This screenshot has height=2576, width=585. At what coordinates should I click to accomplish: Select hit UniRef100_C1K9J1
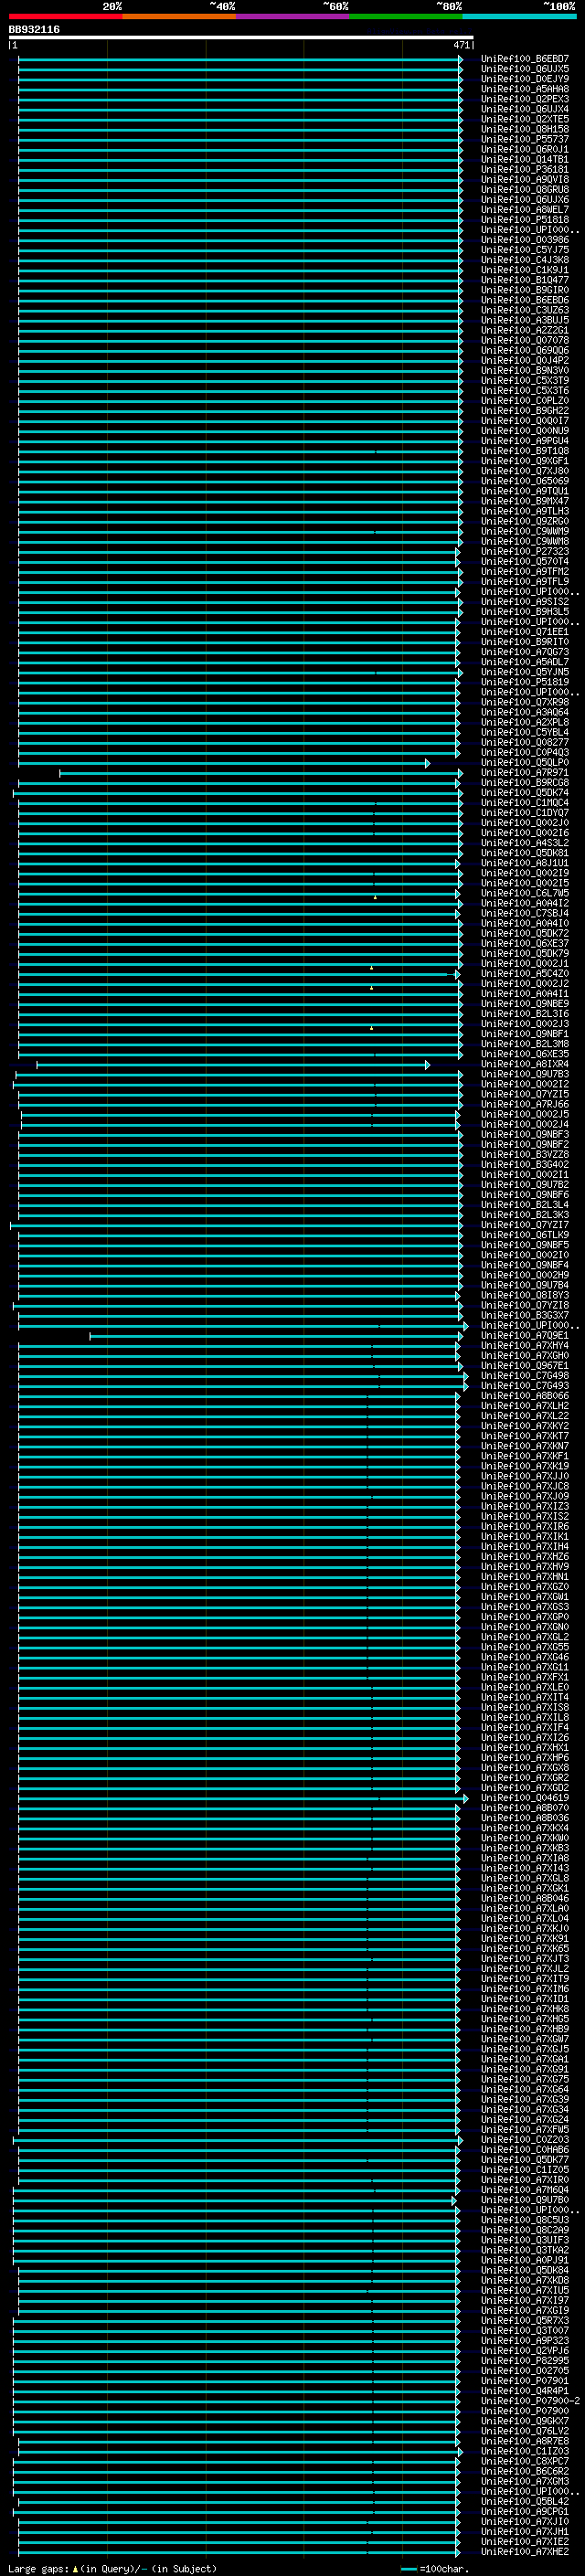click(525, 270)
